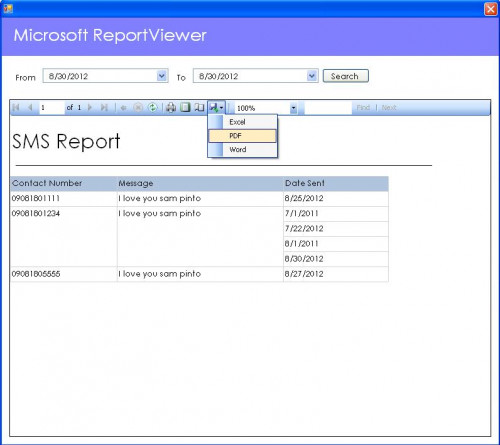The width and height of the screenshot is (500, 445).
Task: Click date cell 7/22/2012
Action: tap(336, 229)
